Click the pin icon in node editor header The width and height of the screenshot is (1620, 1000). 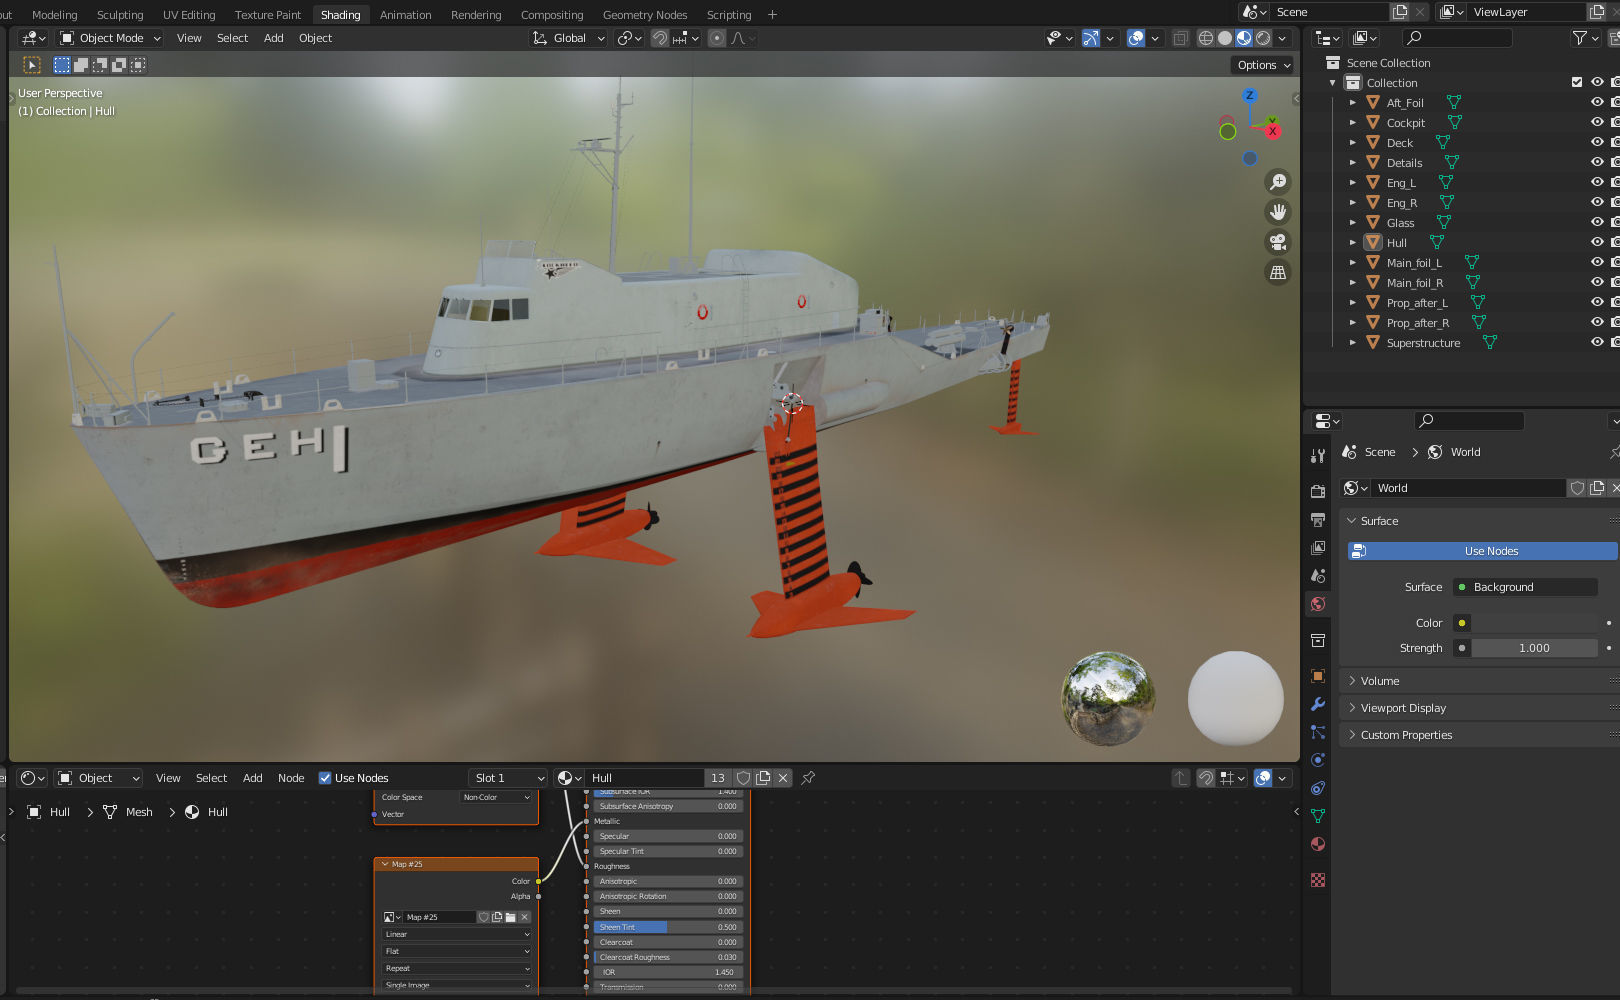tap(808, 778)
